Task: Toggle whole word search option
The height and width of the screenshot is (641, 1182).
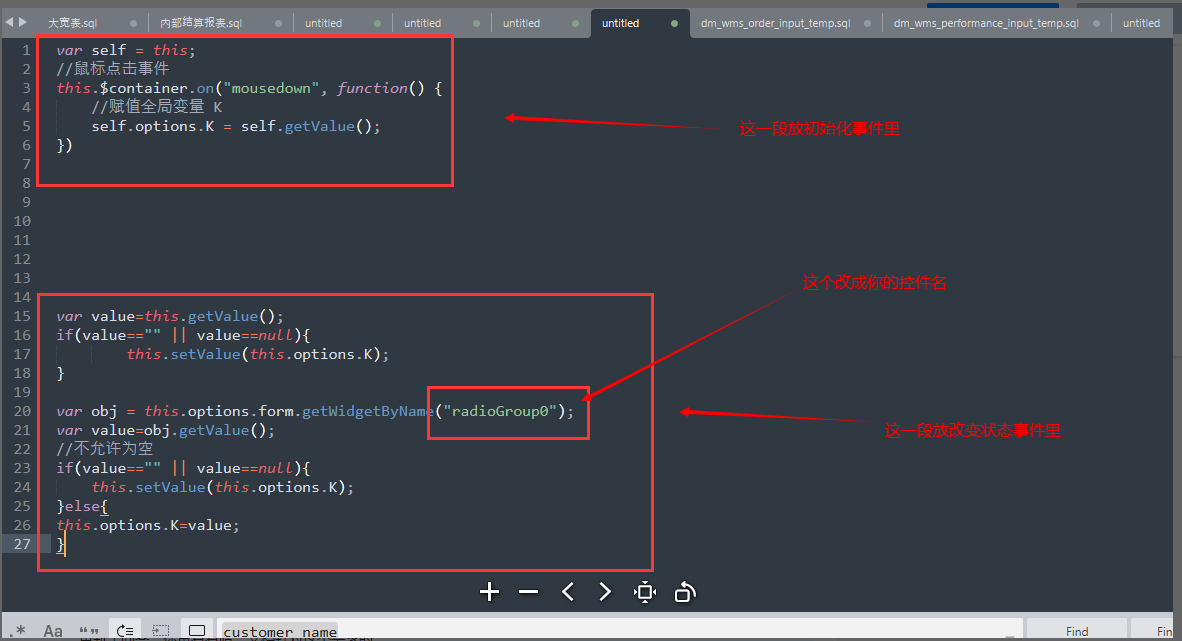Action: pos(89,631)
